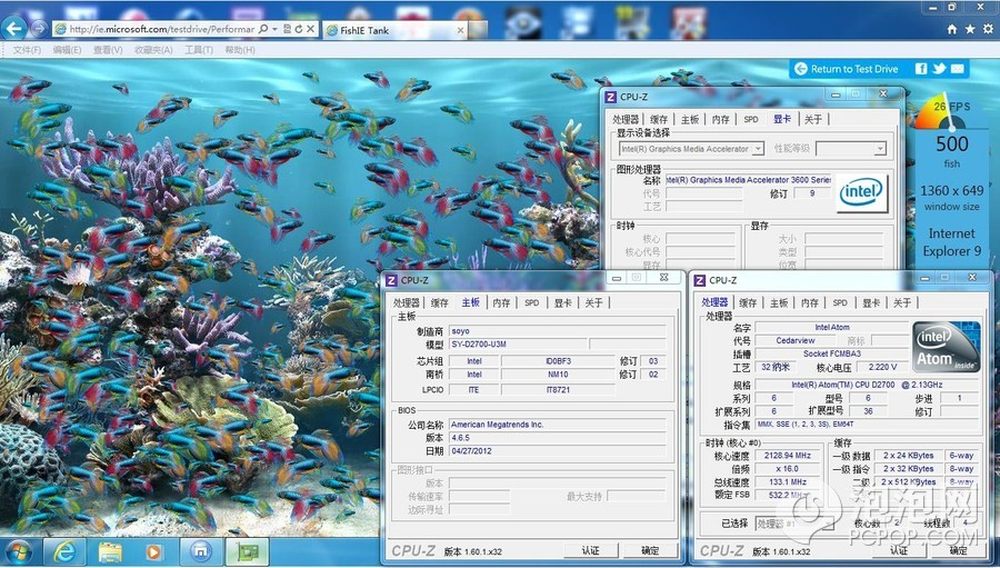
Task: Open 内存 tab in processor CPU-Z window
Action: (810, 303)
